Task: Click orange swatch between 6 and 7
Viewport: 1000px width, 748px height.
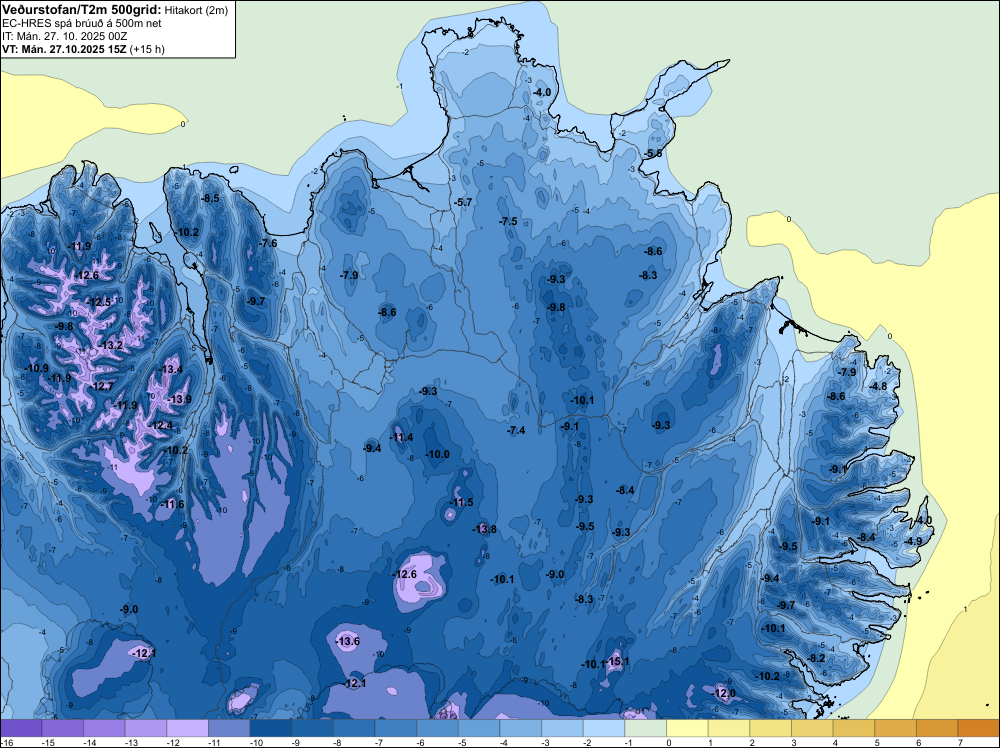Action: (x=938, y=728)
